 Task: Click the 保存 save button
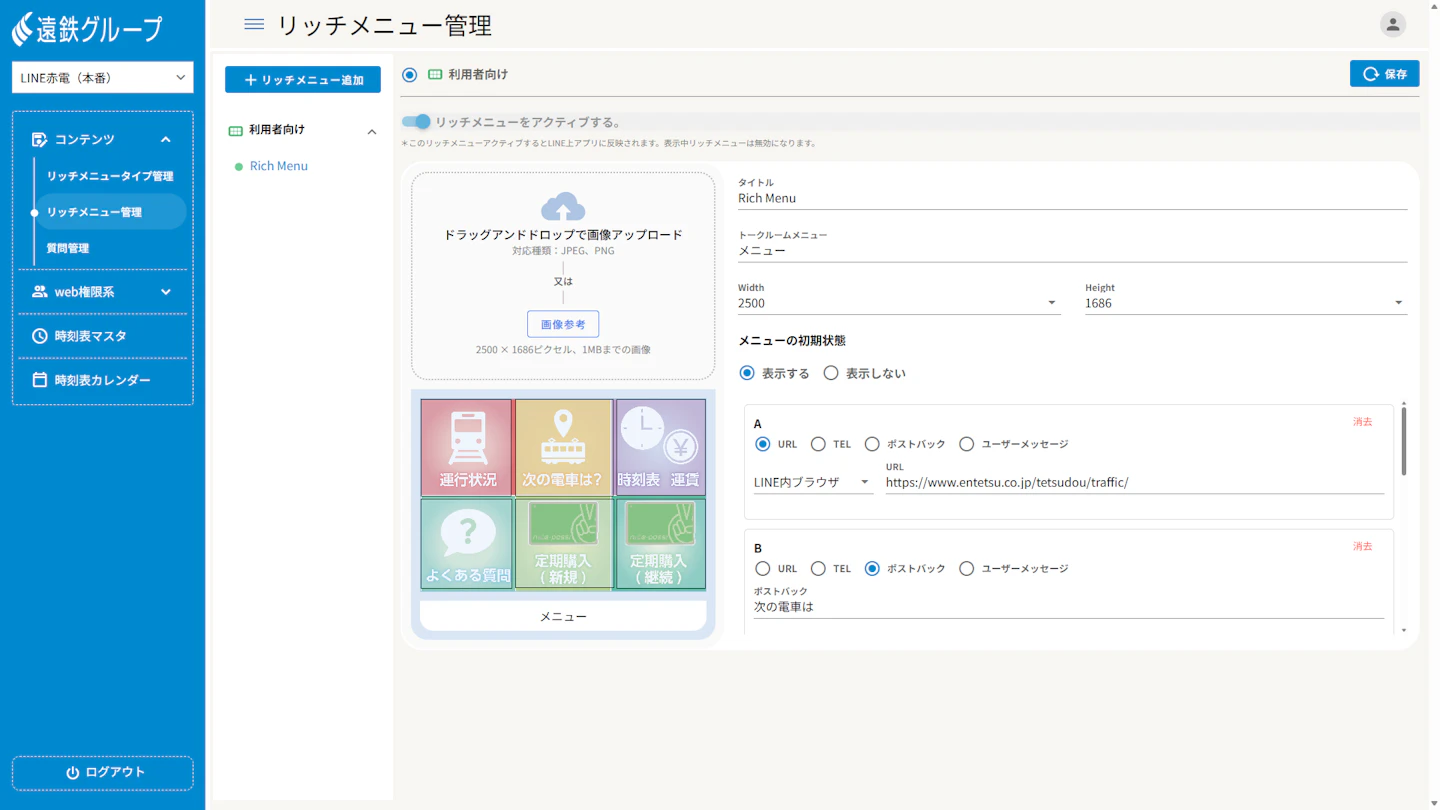pyautogui.click(x=1384, y=74)
